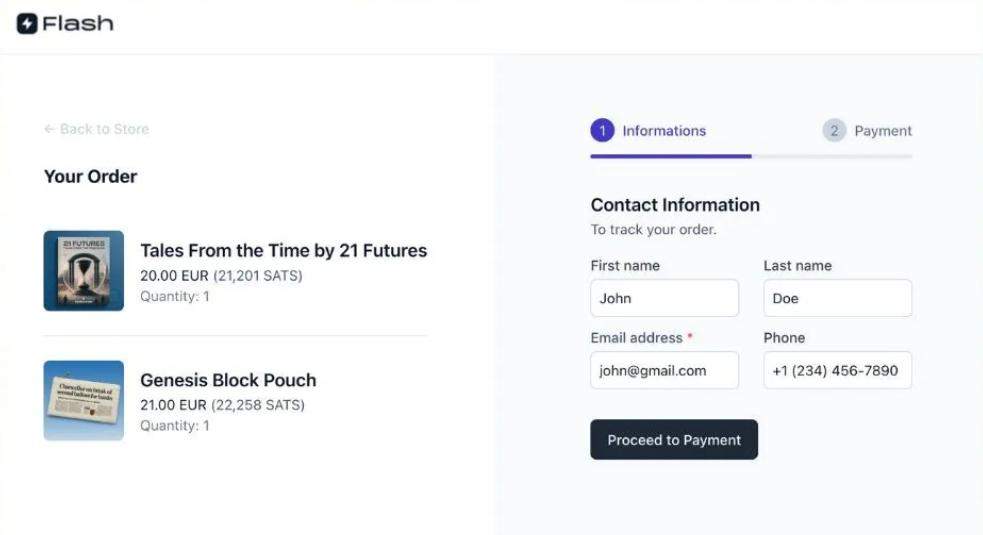The height and width of the screenshot is (535, 983).
Task: Click the checkout progress bar
Action: tap(751, 156)
